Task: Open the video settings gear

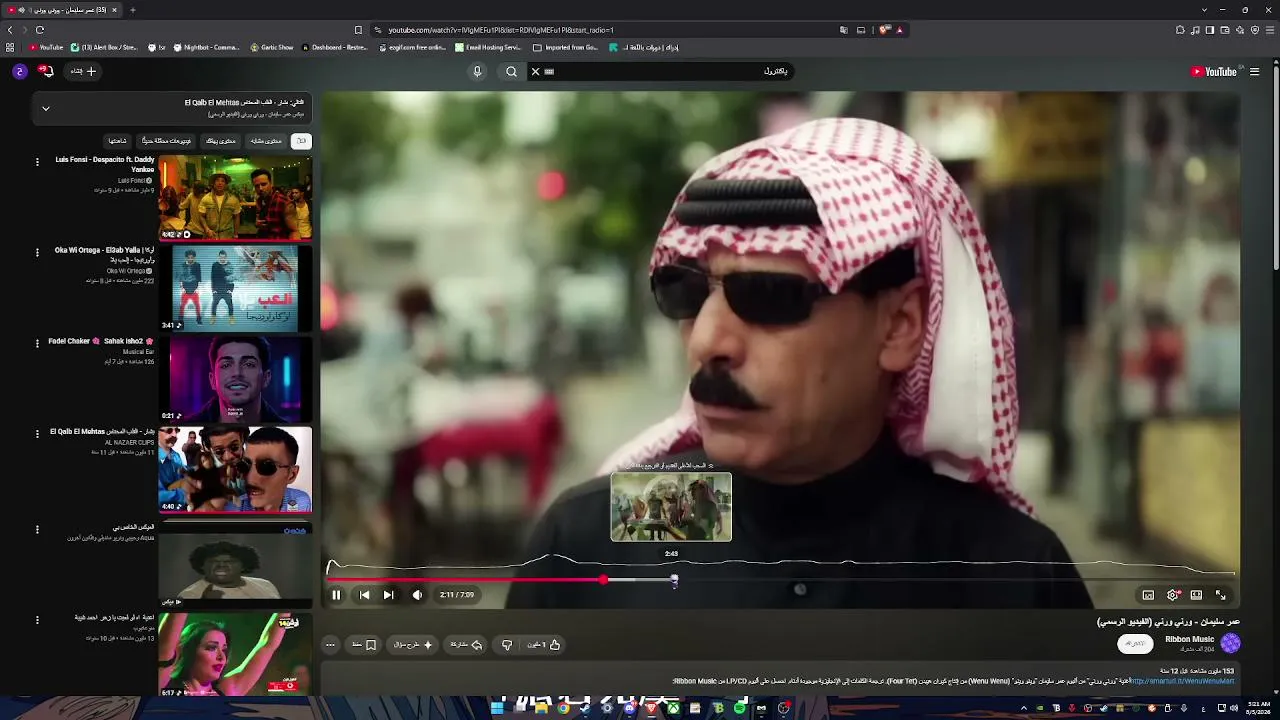Action: pos(1173,595)
